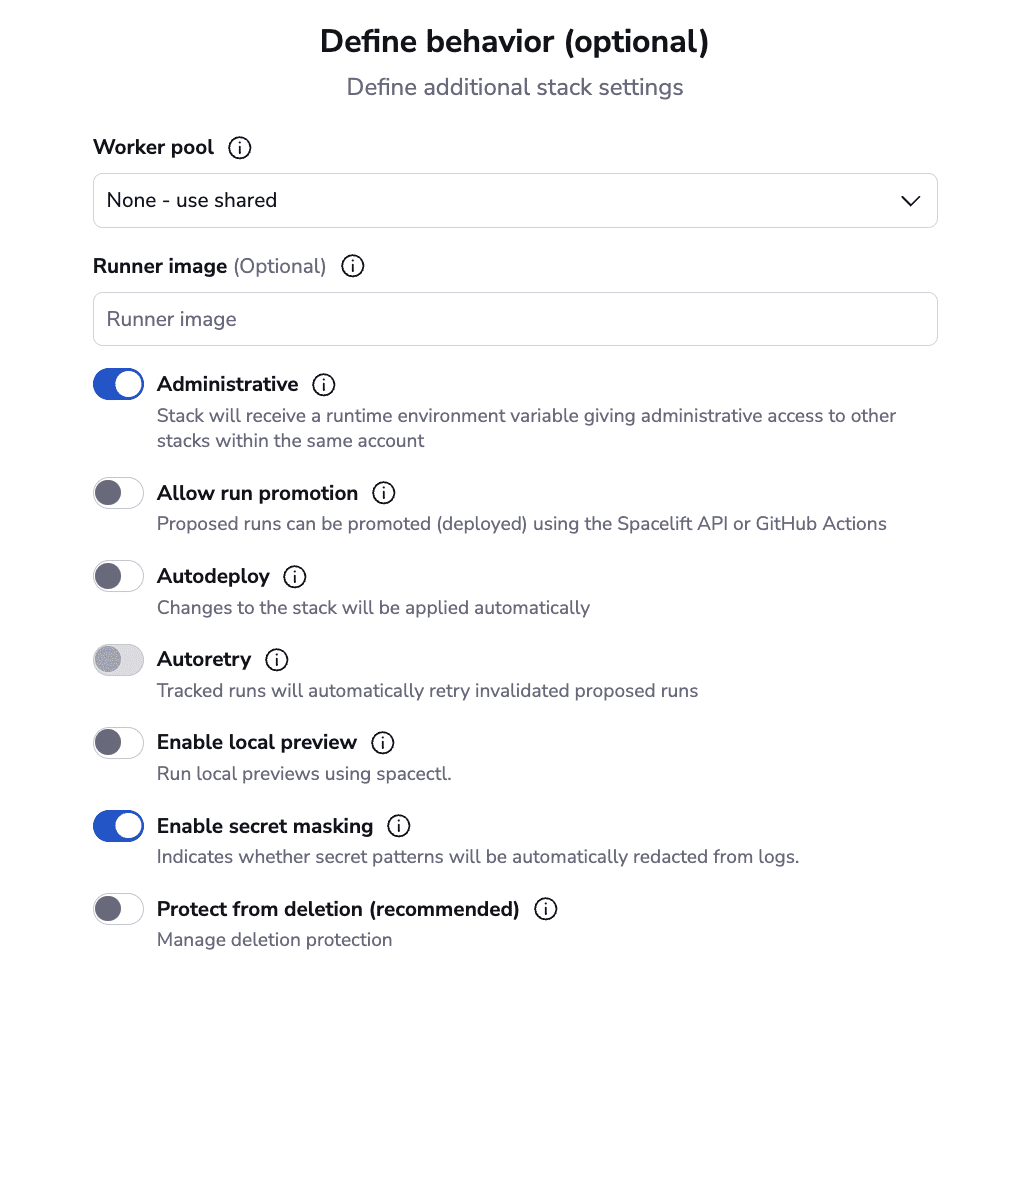Click the Enable secret masking info icon
The width and height of the screenshot is (1016, 1180).
(x=397, y=826)
